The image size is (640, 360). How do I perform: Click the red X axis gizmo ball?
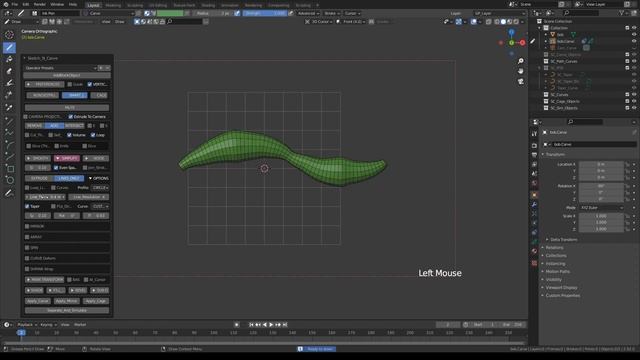click(522, 42)
